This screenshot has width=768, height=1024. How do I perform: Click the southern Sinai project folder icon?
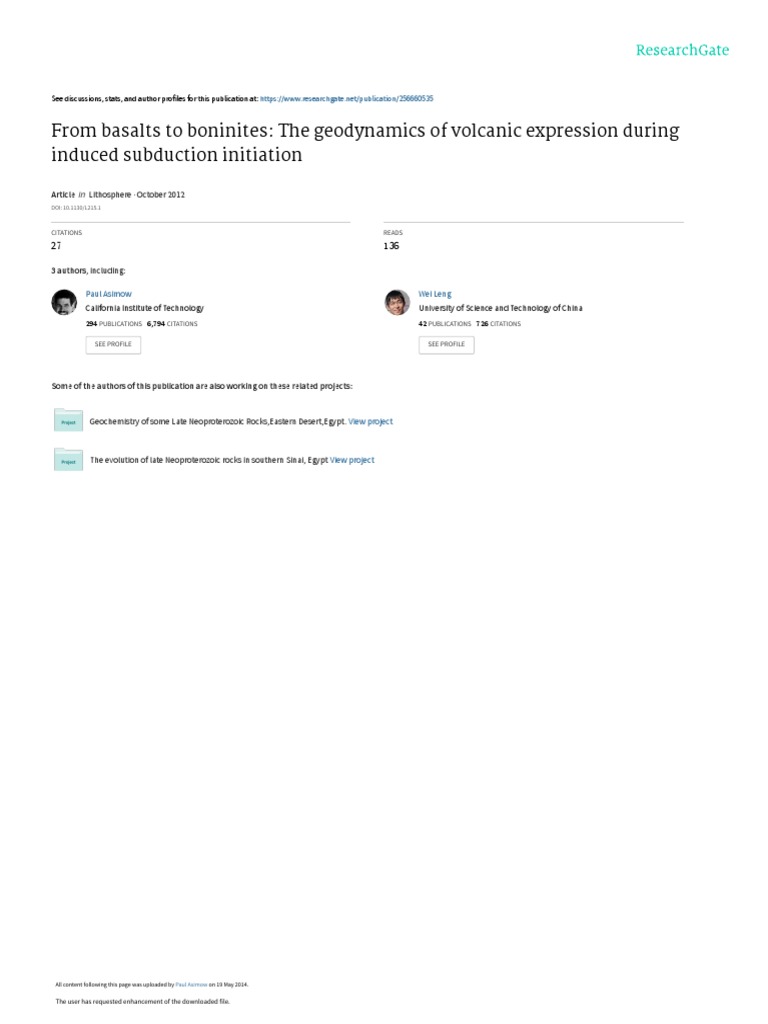pyautogui.click(x=68, y=459)
